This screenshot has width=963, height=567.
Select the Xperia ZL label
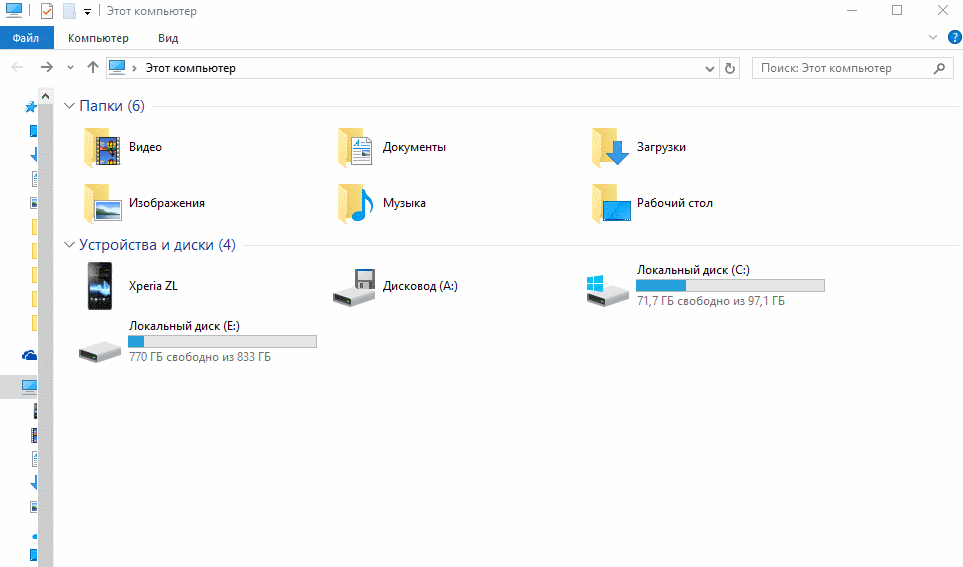tap(153, 286)
